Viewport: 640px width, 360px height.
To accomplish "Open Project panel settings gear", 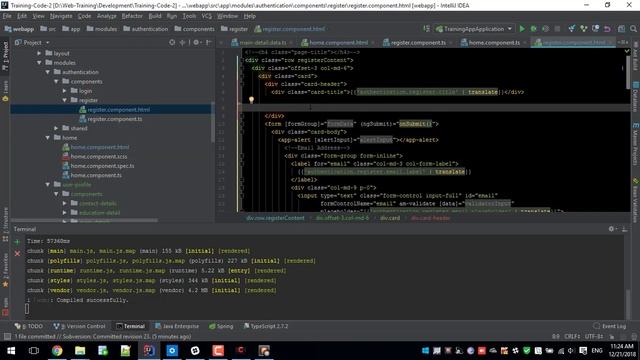I will tap(196, 42).
